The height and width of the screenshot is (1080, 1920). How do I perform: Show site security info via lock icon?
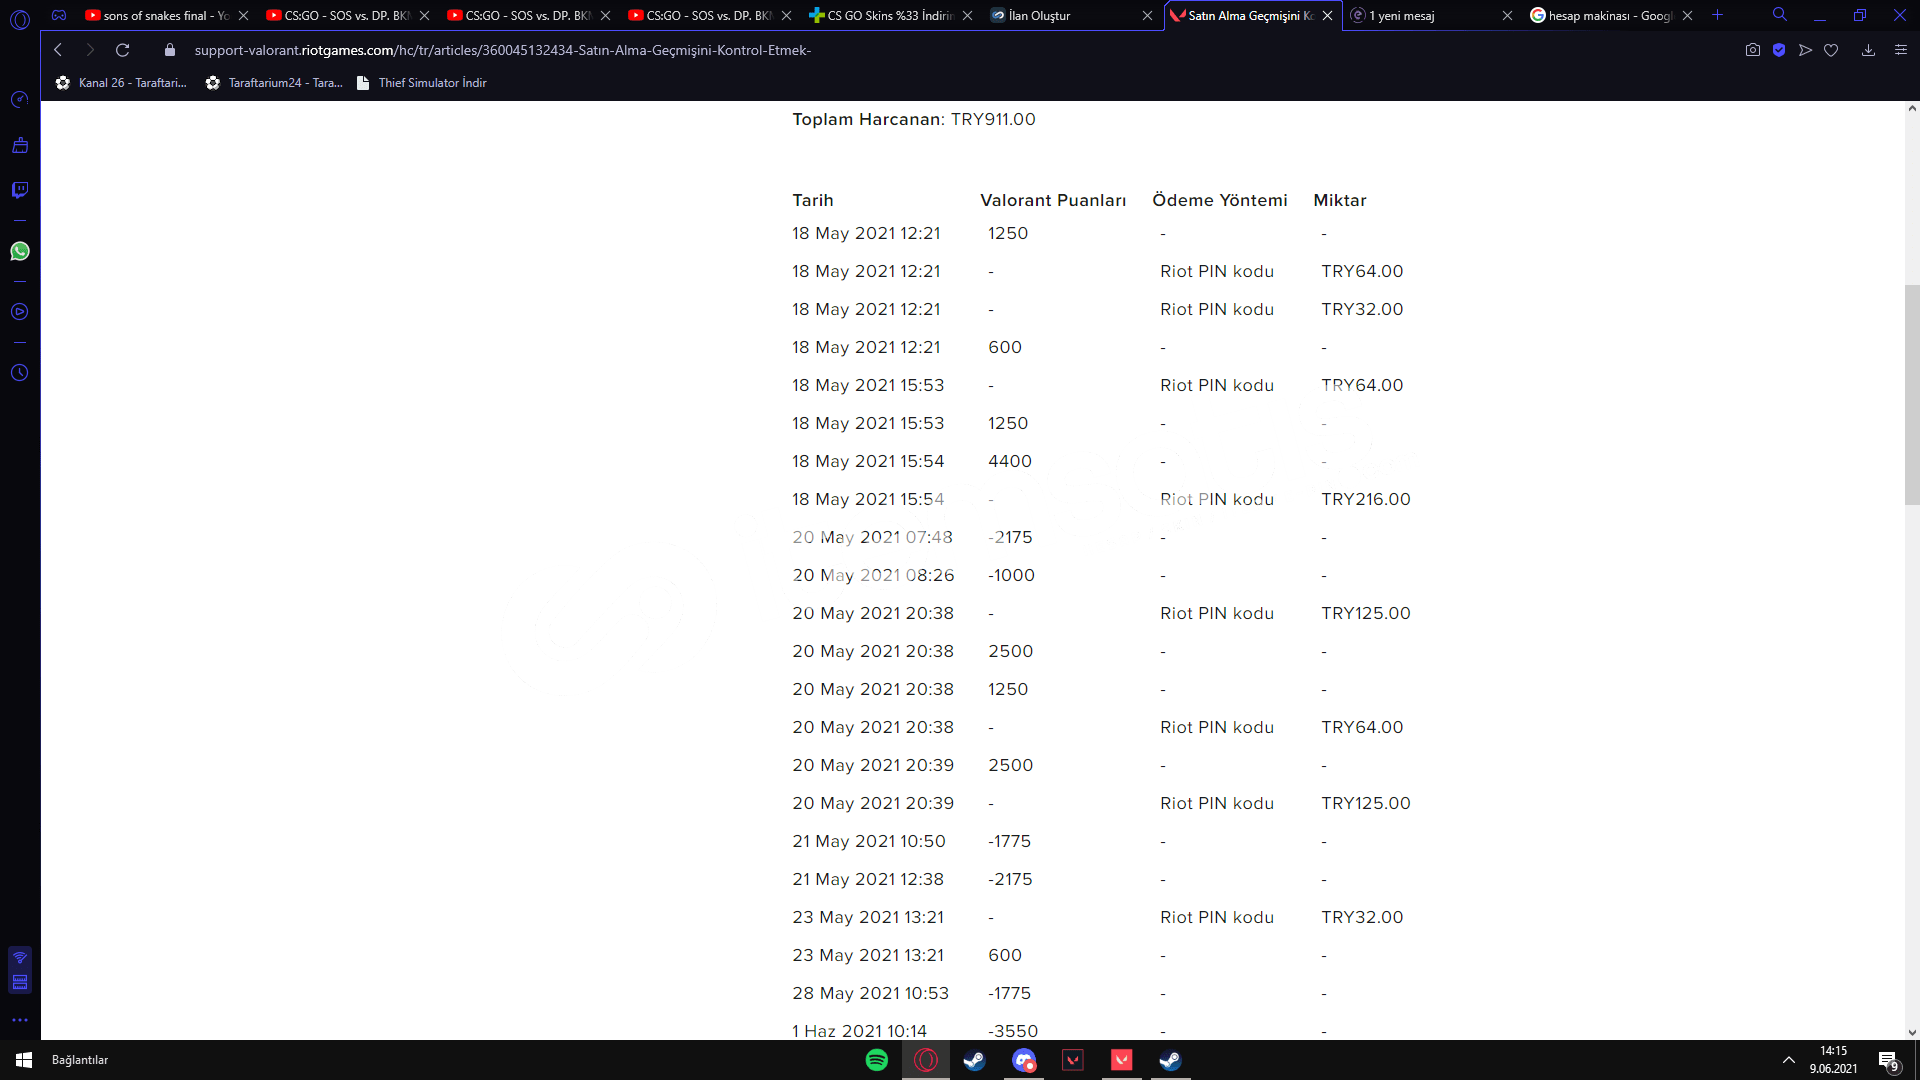click(170, 50)
